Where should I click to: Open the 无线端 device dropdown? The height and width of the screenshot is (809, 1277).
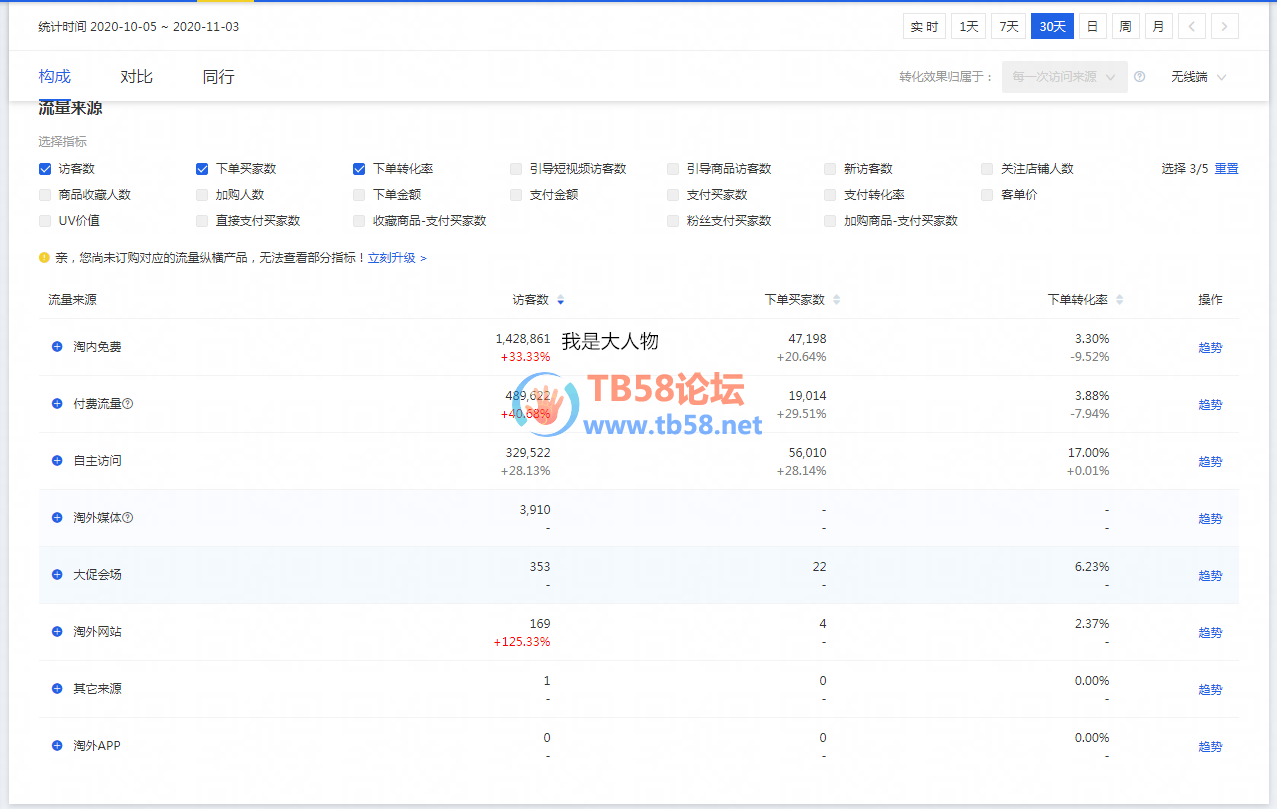(x=1198, y=77)
